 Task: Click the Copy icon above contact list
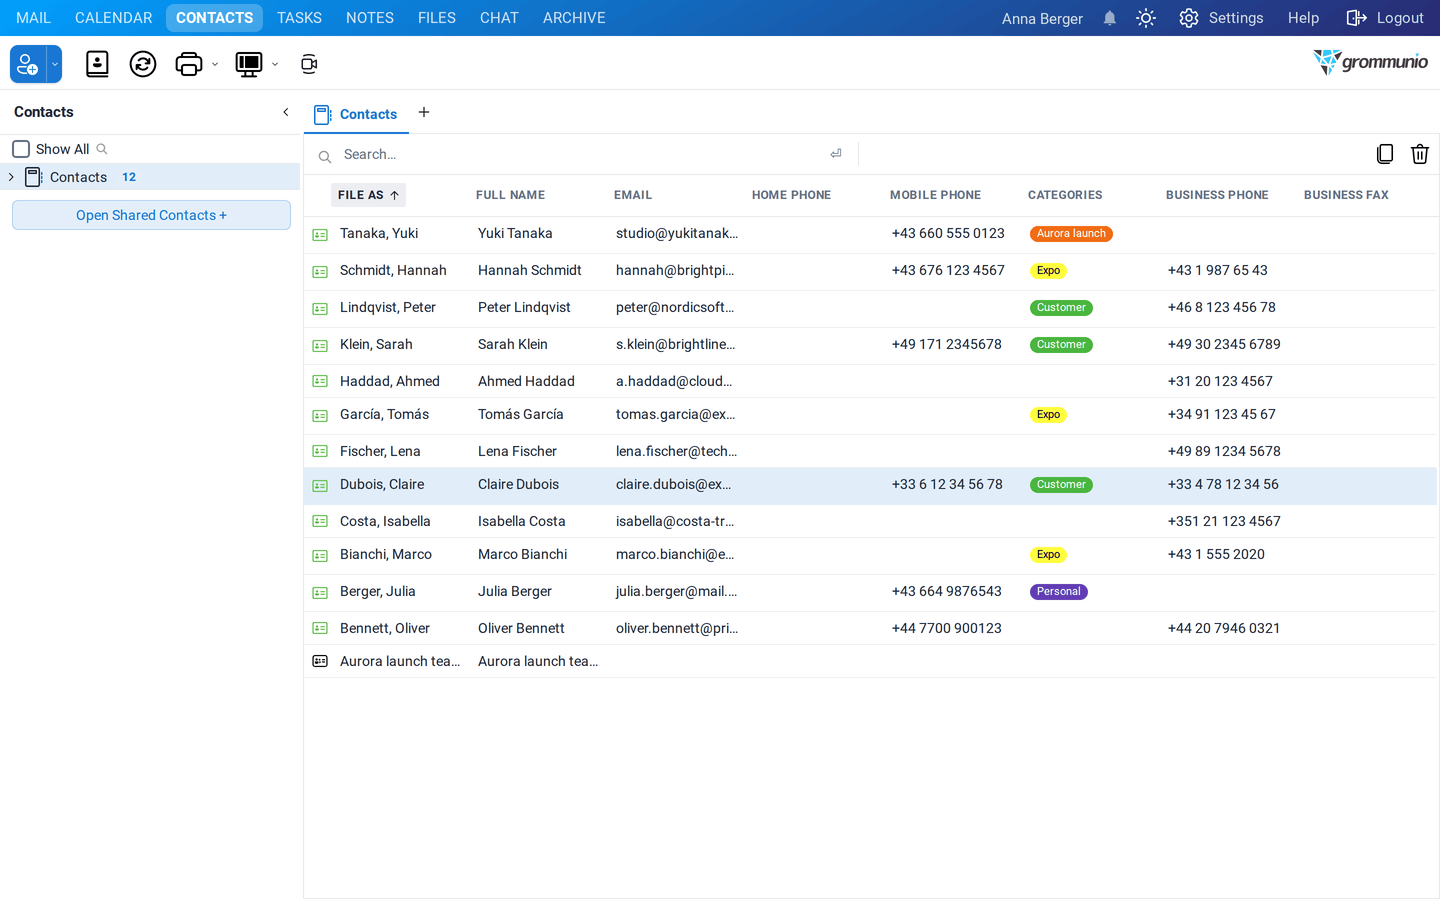pyautogui.click(x=1385, y=154)
